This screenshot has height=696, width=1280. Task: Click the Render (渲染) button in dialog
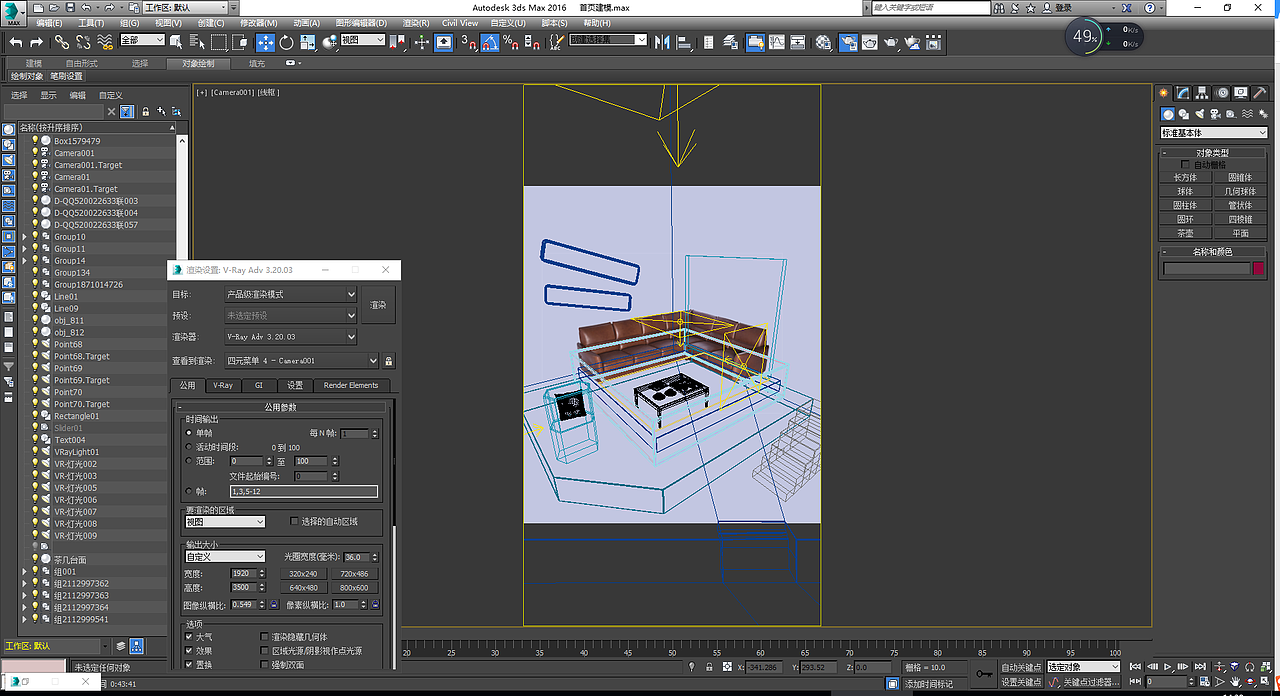pos(378,305)
